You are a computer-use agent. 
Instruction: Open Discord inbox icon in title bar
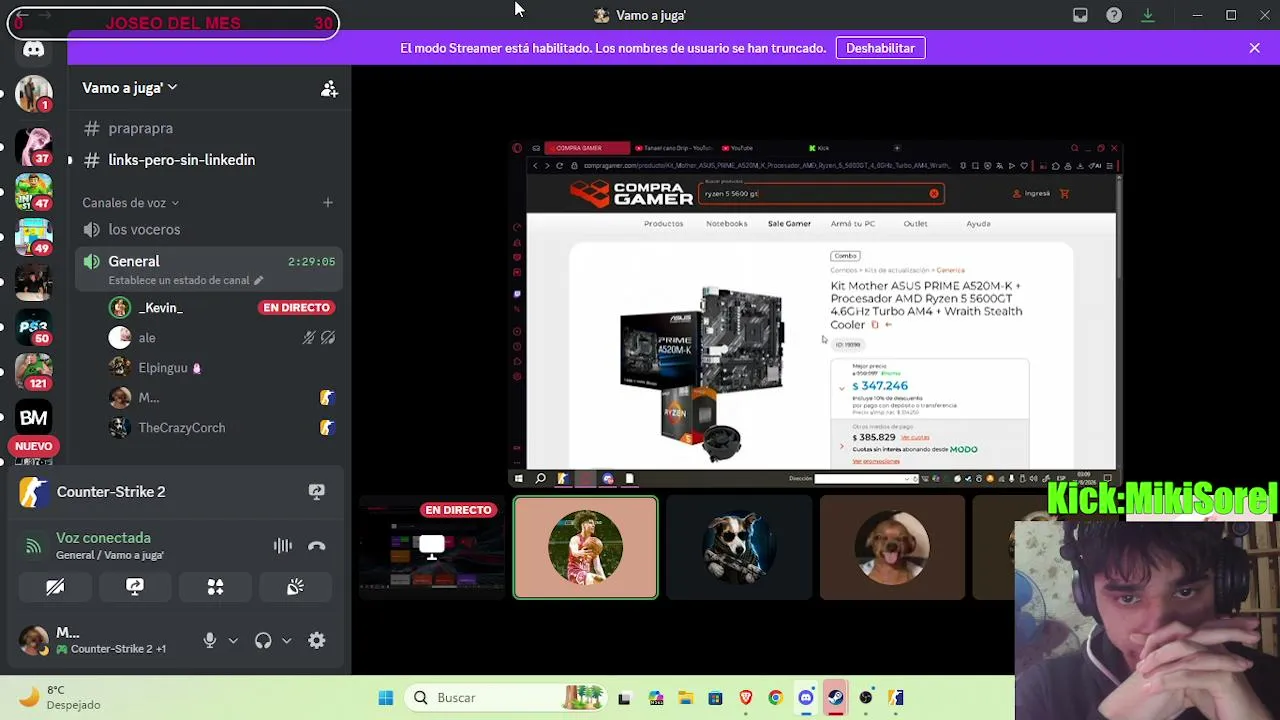tap(1080, 15)
